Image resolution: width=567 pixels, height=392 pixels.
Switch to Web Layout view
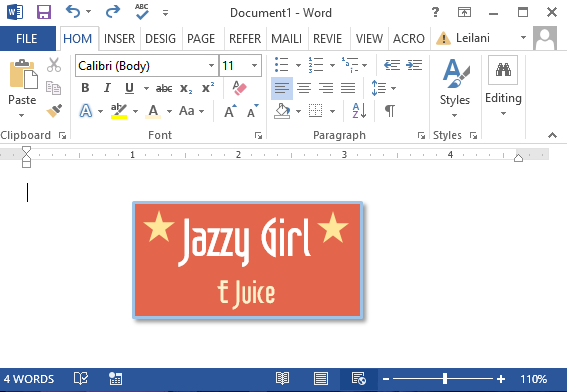359,379
